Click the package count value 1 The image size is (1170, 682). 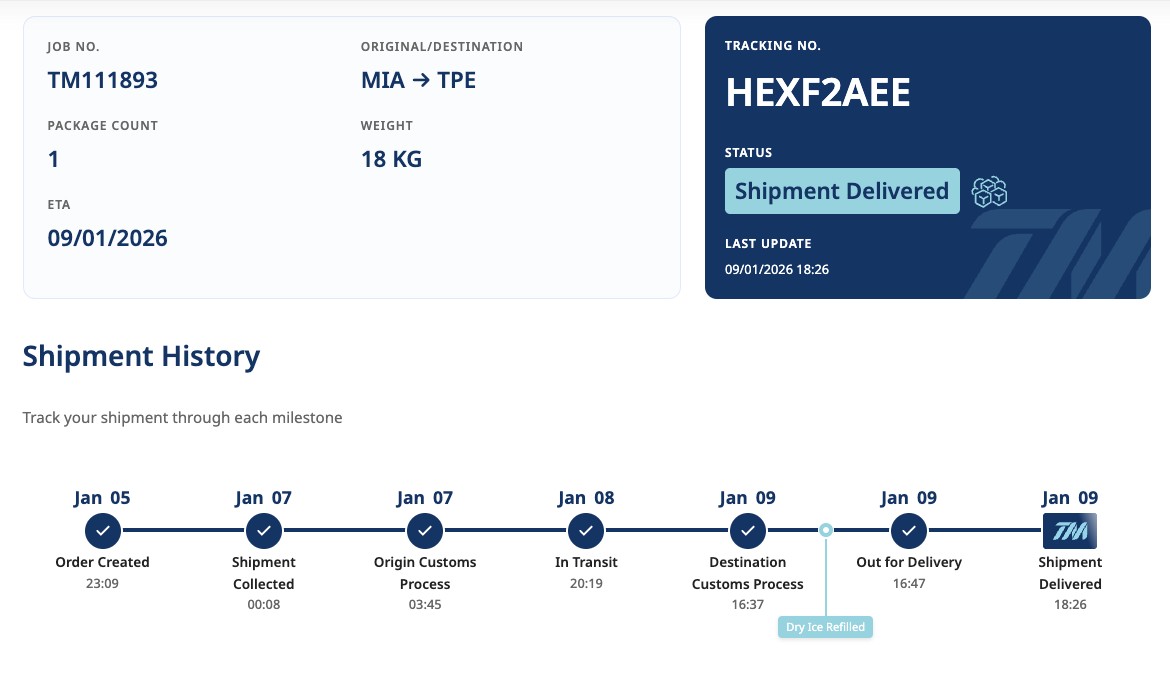[54, 159]
